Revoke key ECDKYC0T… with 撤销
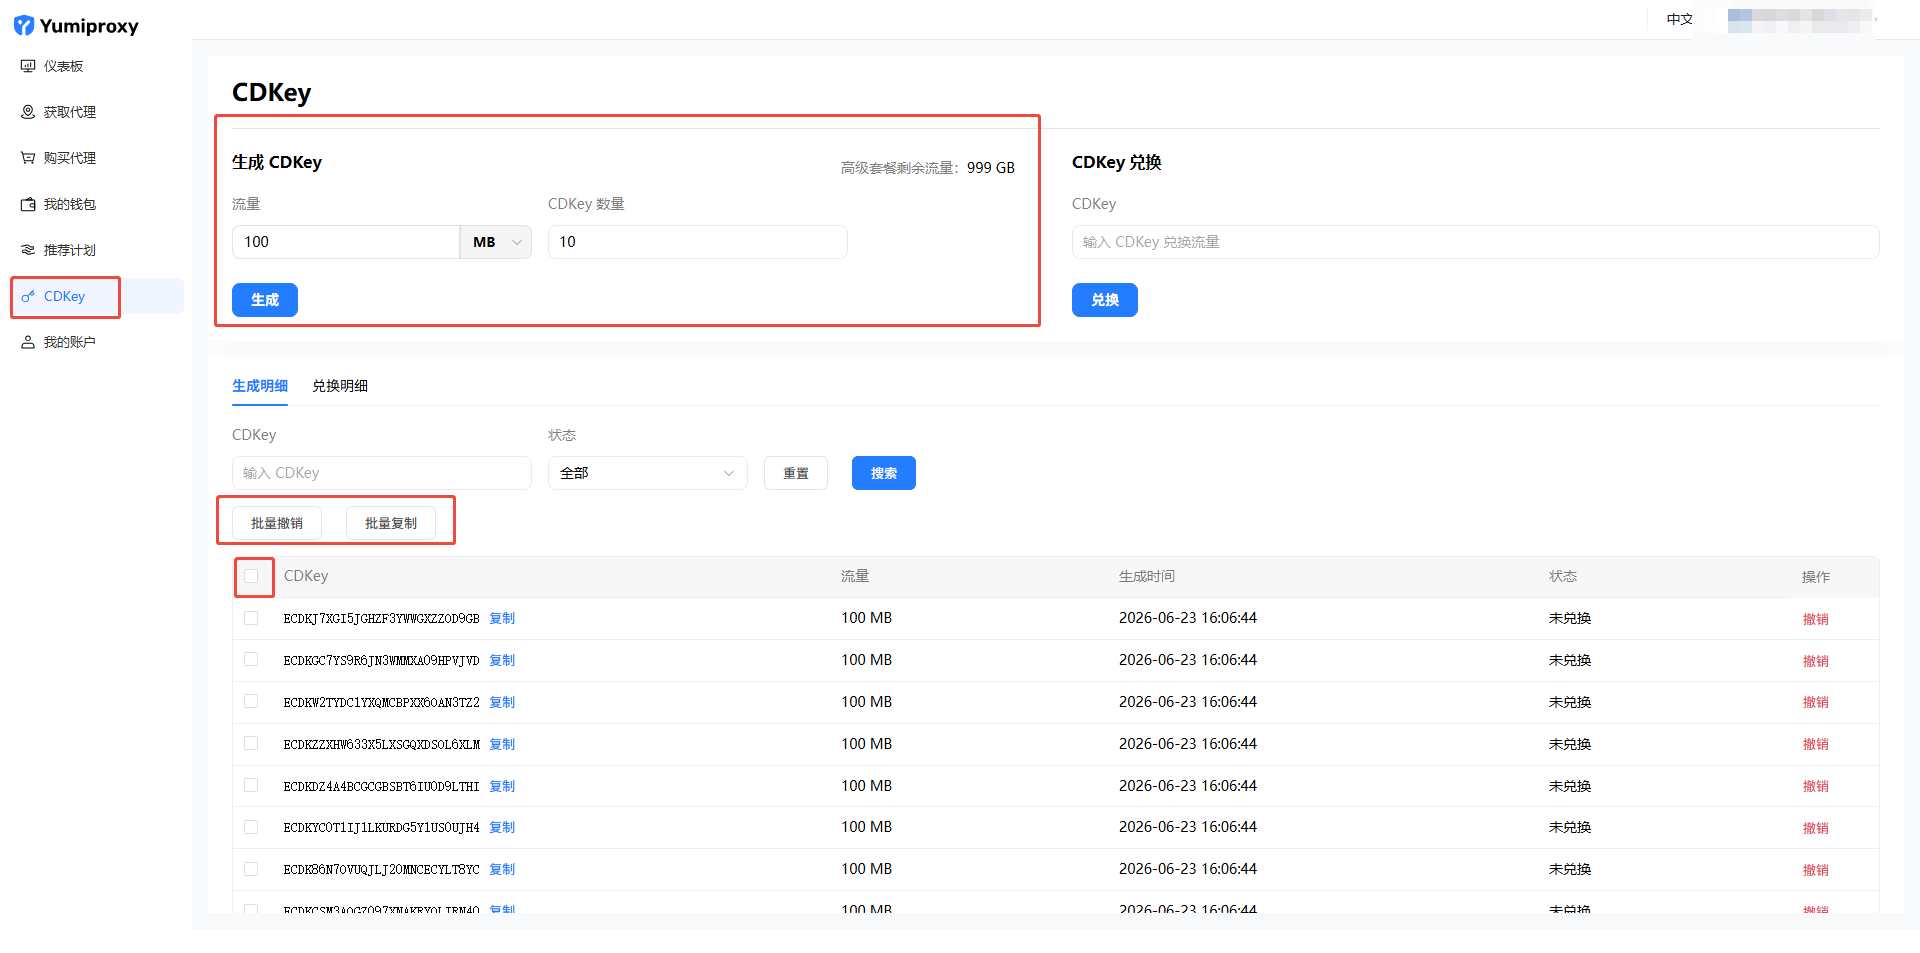This screenshot has height=953, width=1920. coord(1816,828)
